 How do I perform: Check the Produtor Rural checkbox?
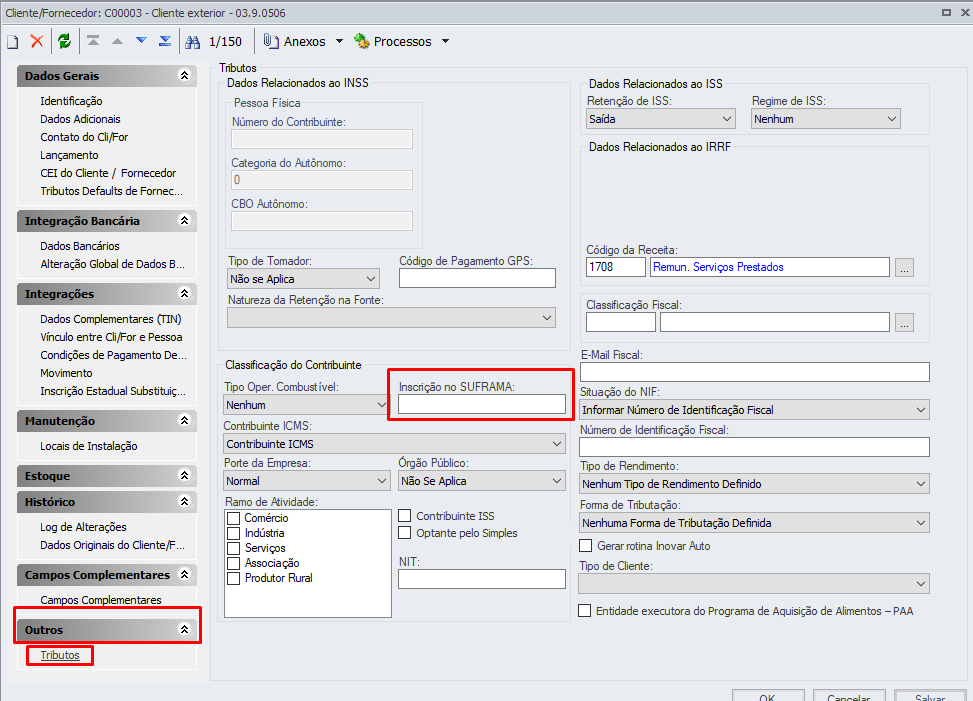(x=233, y=578)
